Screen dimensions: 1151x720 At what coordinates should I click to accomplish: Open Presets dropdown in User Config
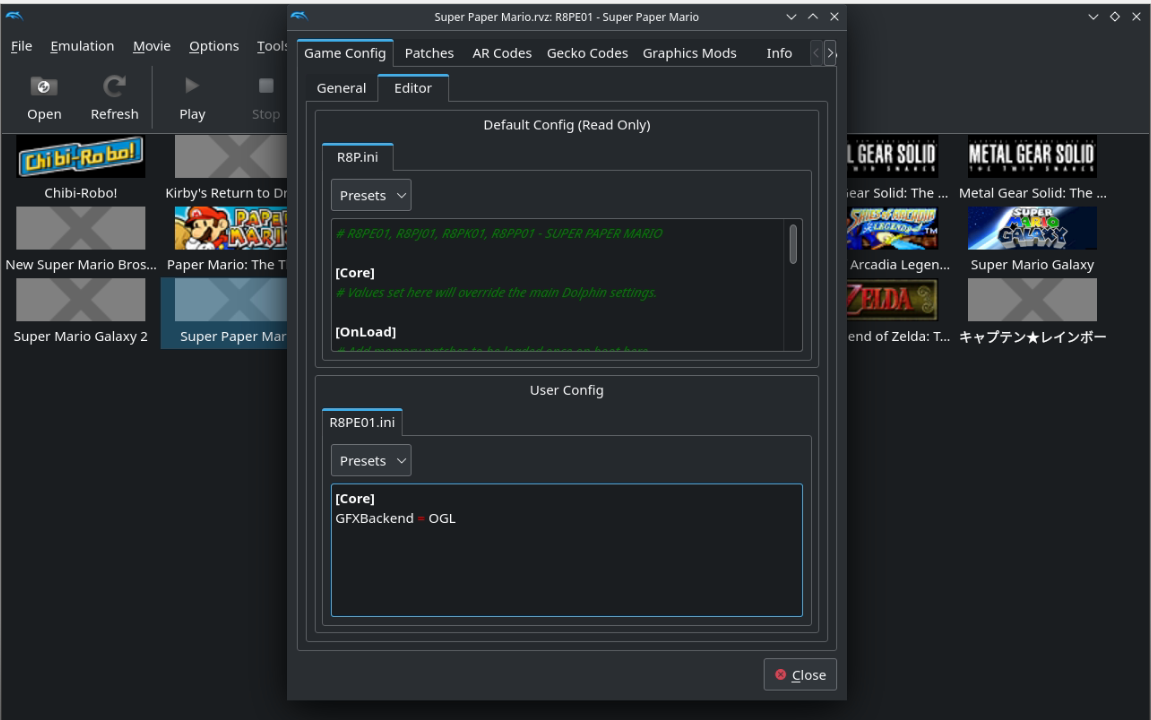click(x=371, y=460)
